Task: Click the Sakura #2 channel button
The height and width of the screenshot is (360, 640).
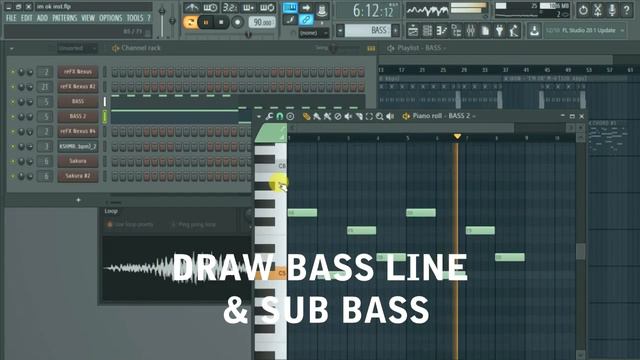Action: coord(78,176)
